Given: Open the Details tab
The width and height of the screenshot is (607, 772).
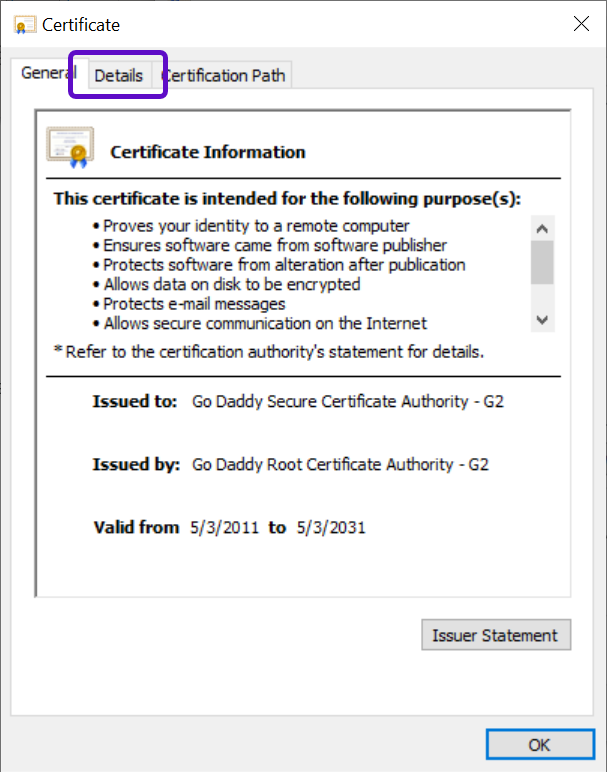Looking at the screenshot, I should click(x=118, y=75).
